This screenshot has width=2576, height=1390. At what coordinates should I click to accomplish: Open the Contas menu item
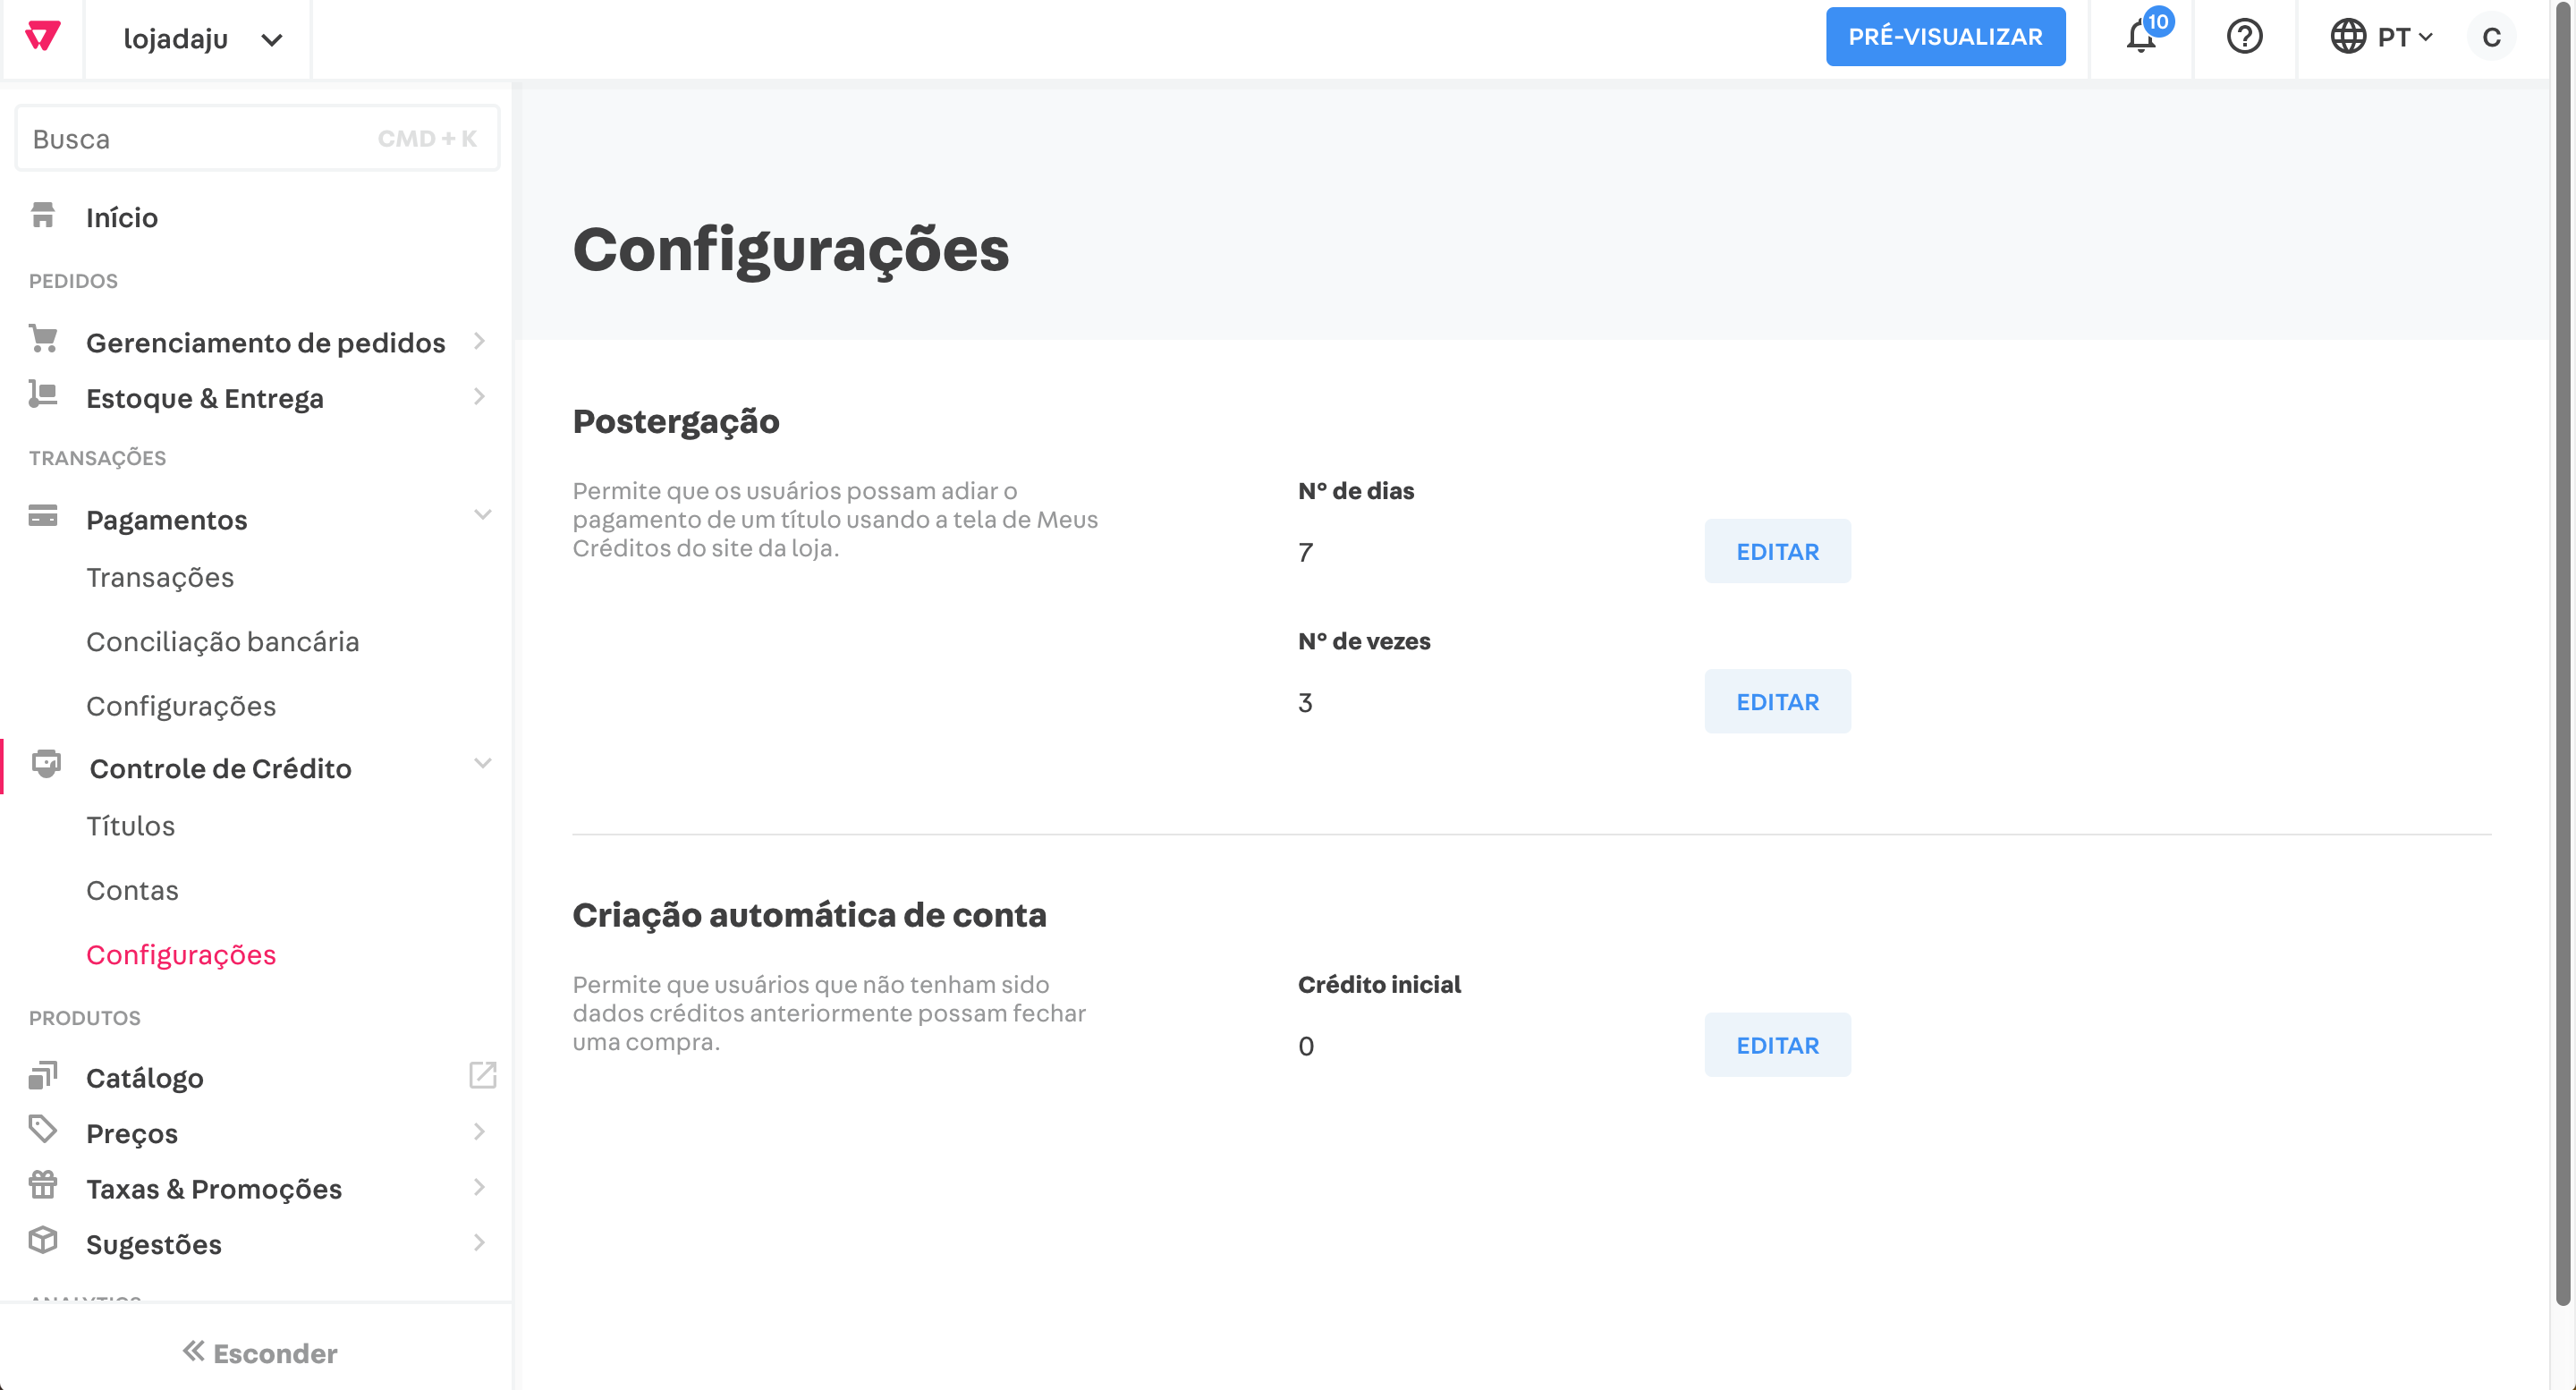tap(132, 890)
